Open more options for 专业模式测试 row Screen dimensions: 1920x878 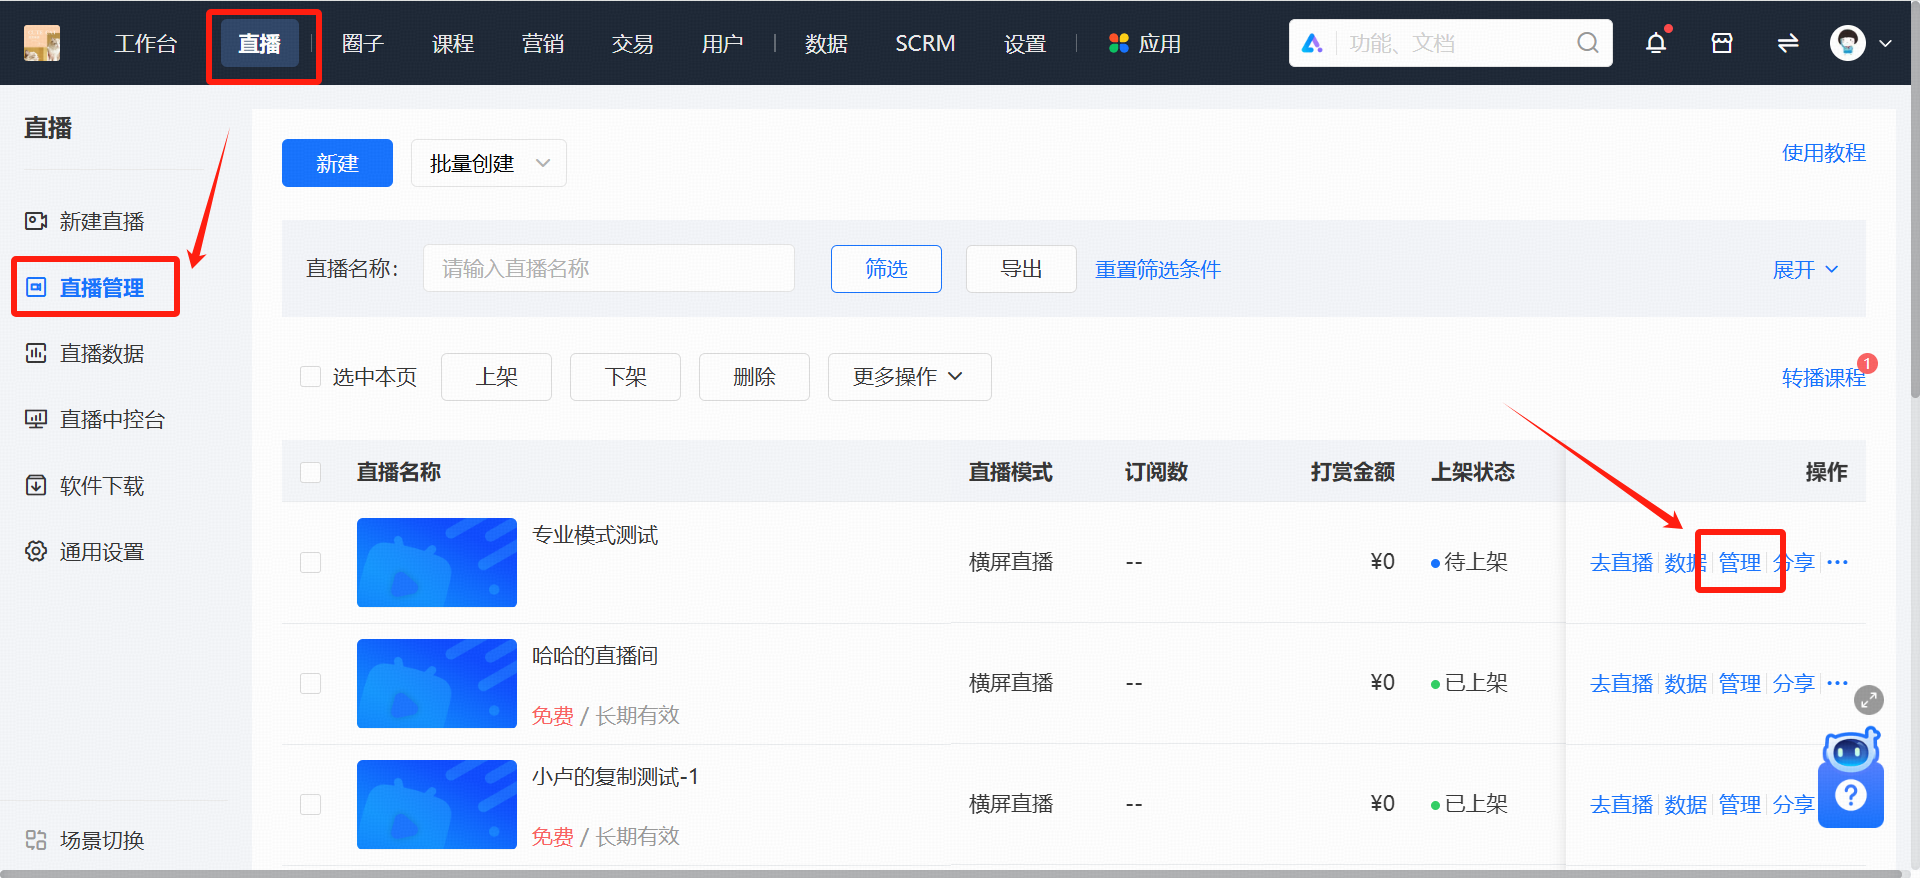(x=1837, y=562)
